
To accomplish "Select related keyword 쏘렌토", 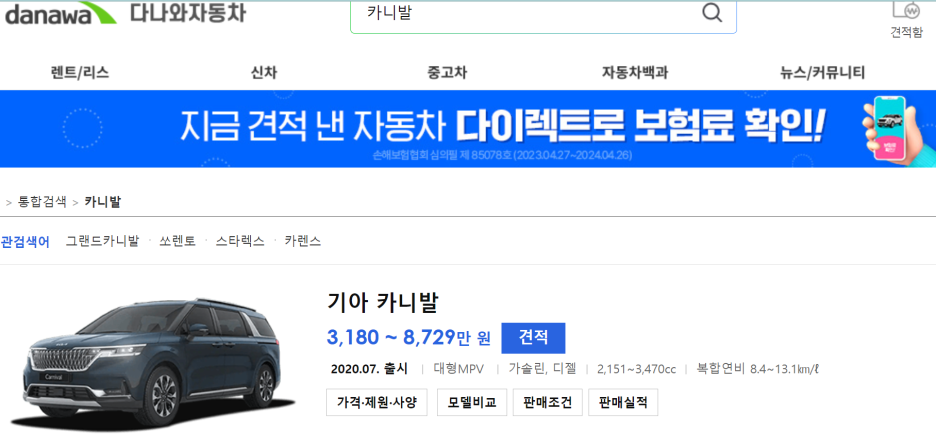I will 177,241.
